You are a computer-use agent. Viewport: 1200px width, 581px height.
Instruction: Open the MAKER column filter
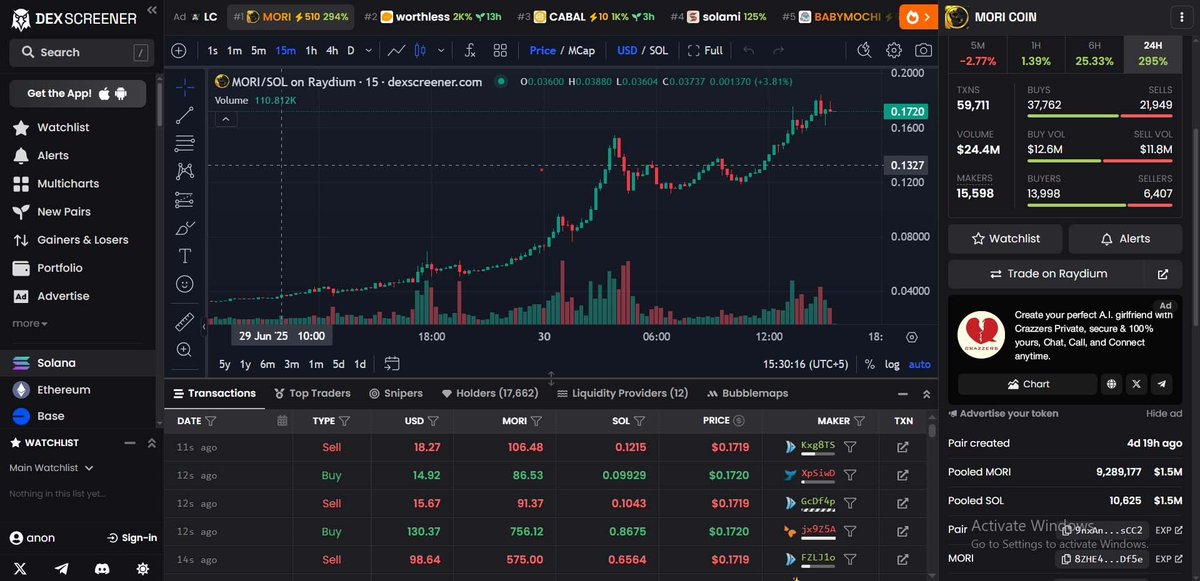[x=858, y=421]
